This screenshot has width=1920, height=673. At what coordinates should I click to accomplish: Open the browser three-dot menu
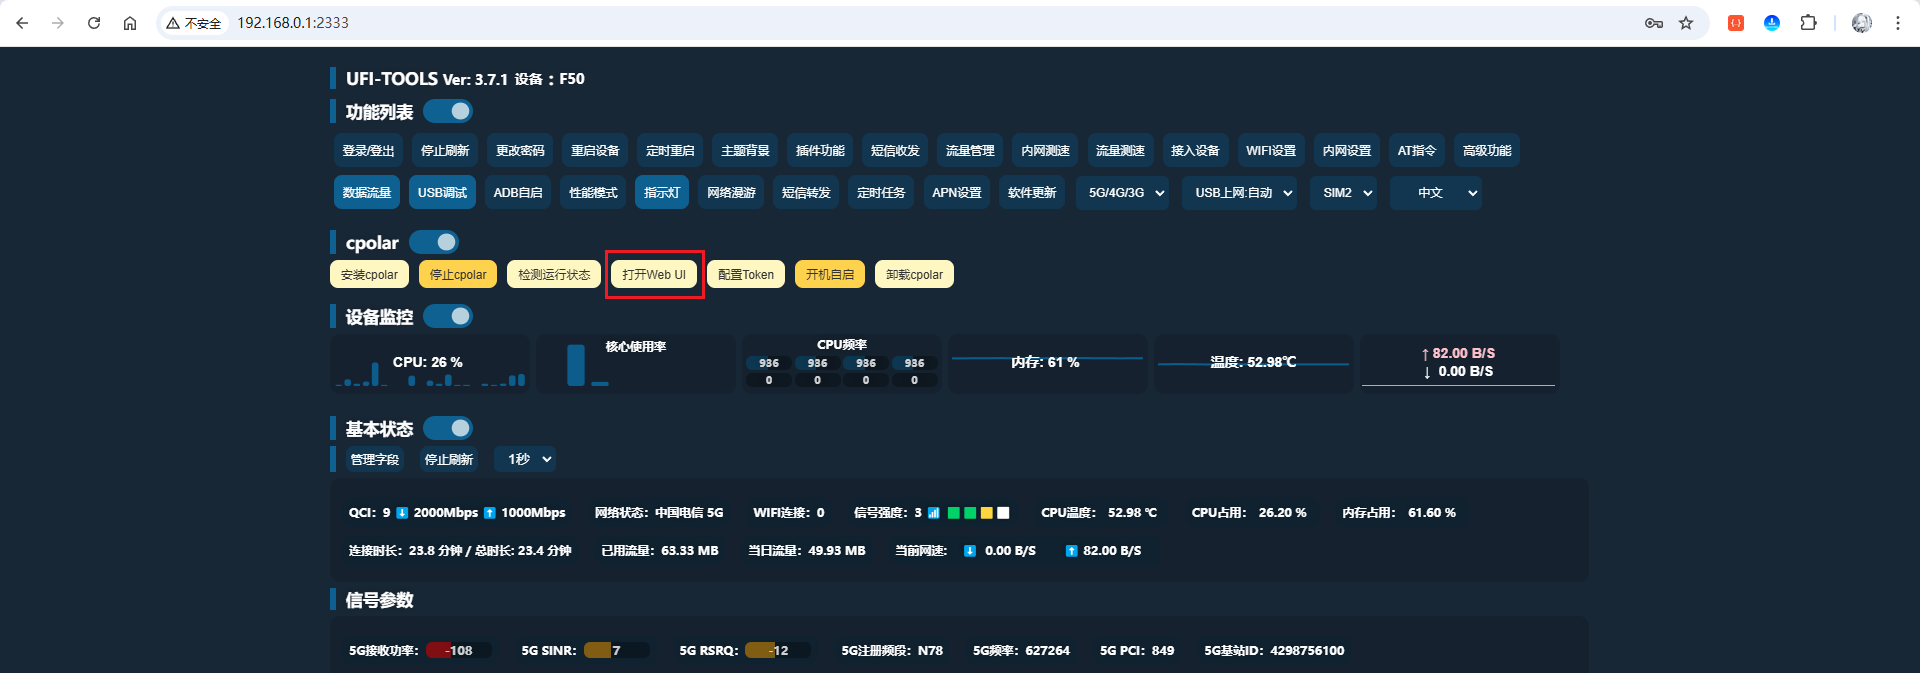[x=1897, y=23]
